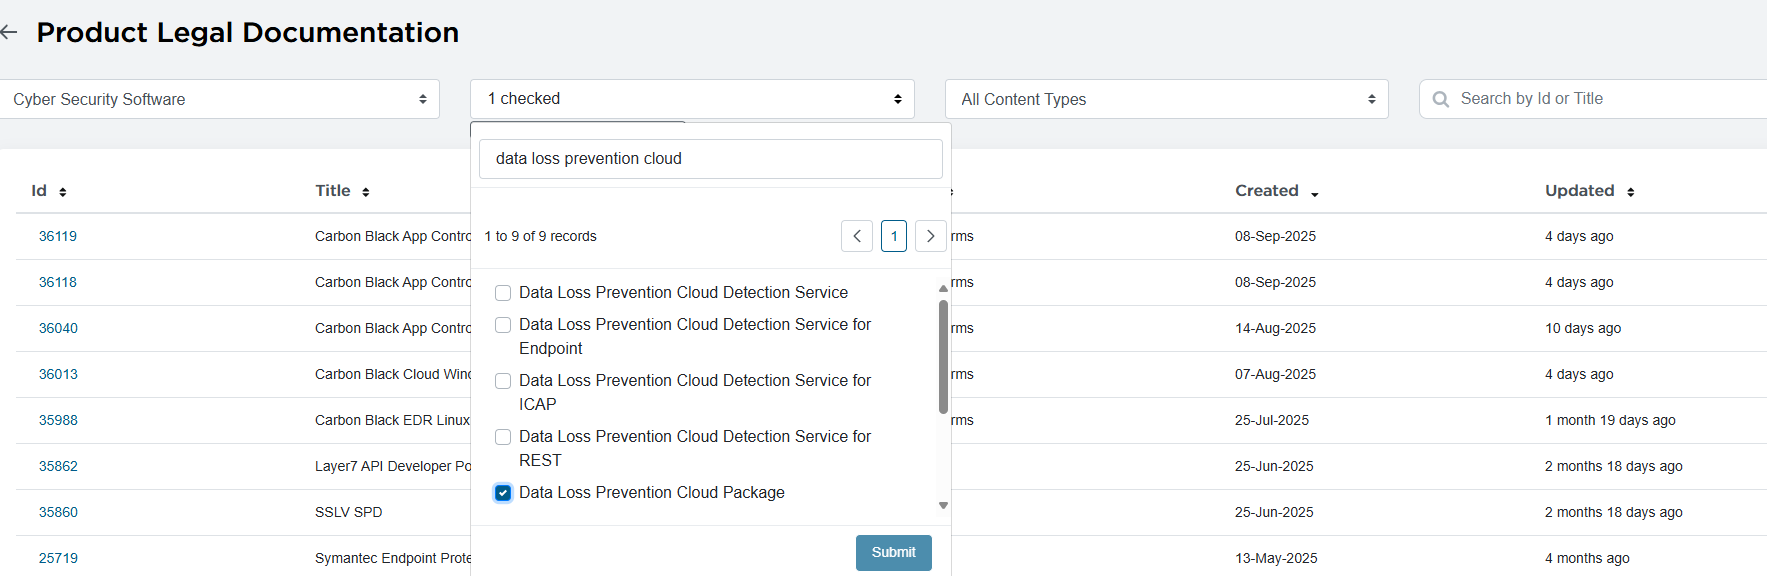Open document link 36119

coord(58,237)
